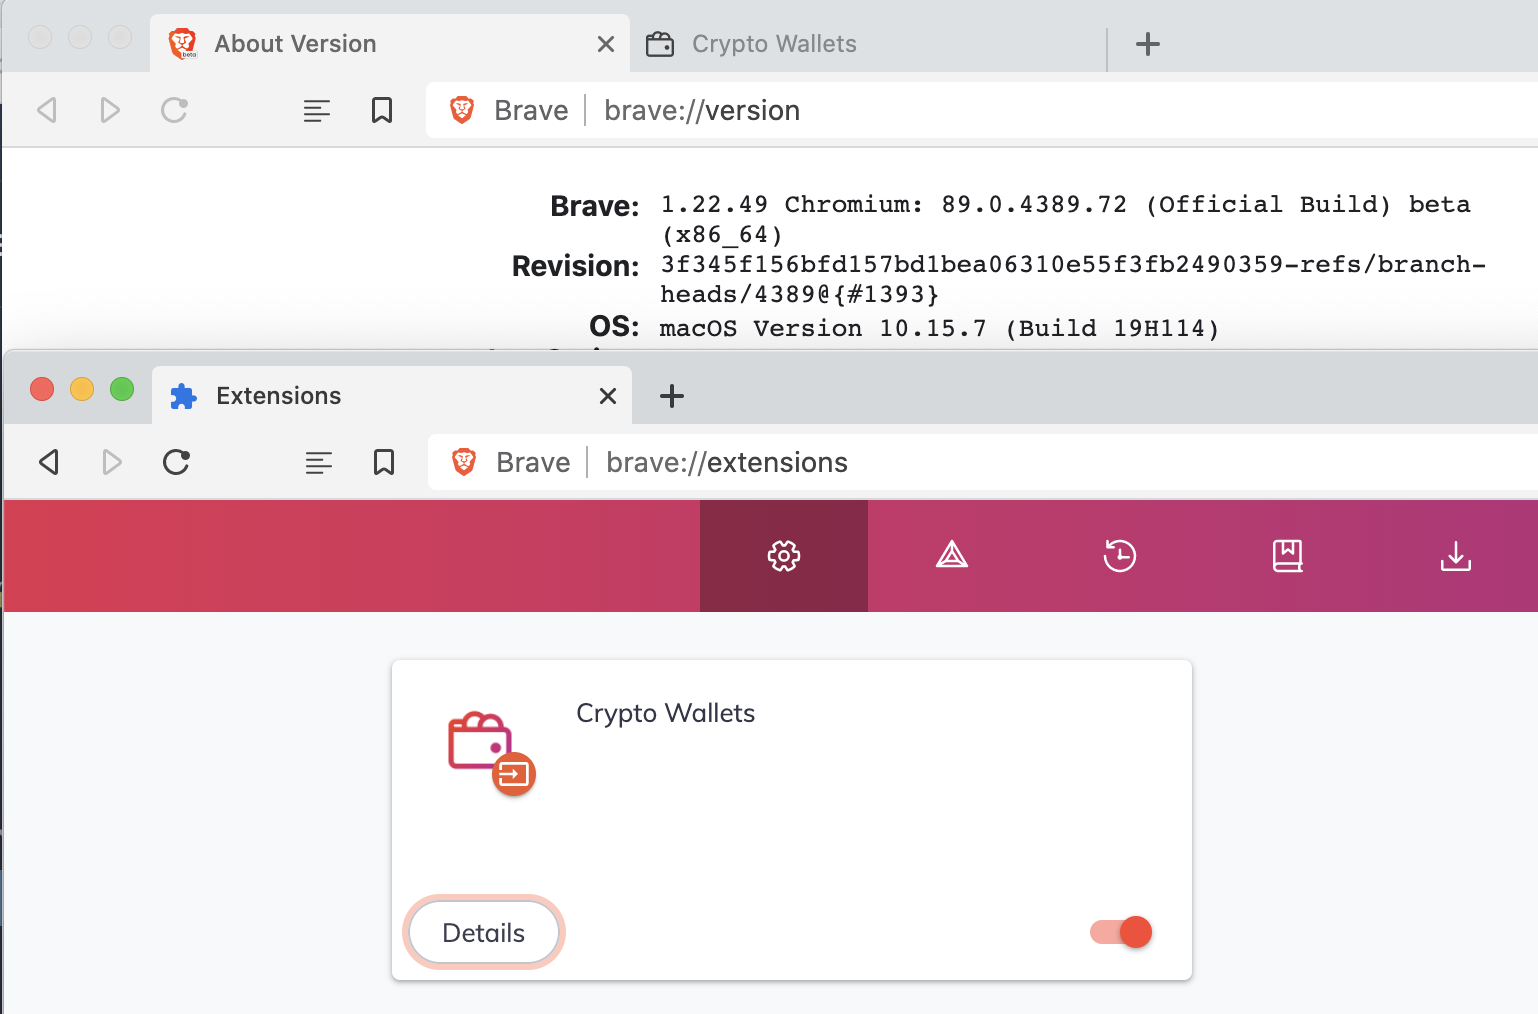This screenshot has height=1014, width=1538.
Task: Disable the Crypto Wallets extension
Action: click(x=1119, y=932)
